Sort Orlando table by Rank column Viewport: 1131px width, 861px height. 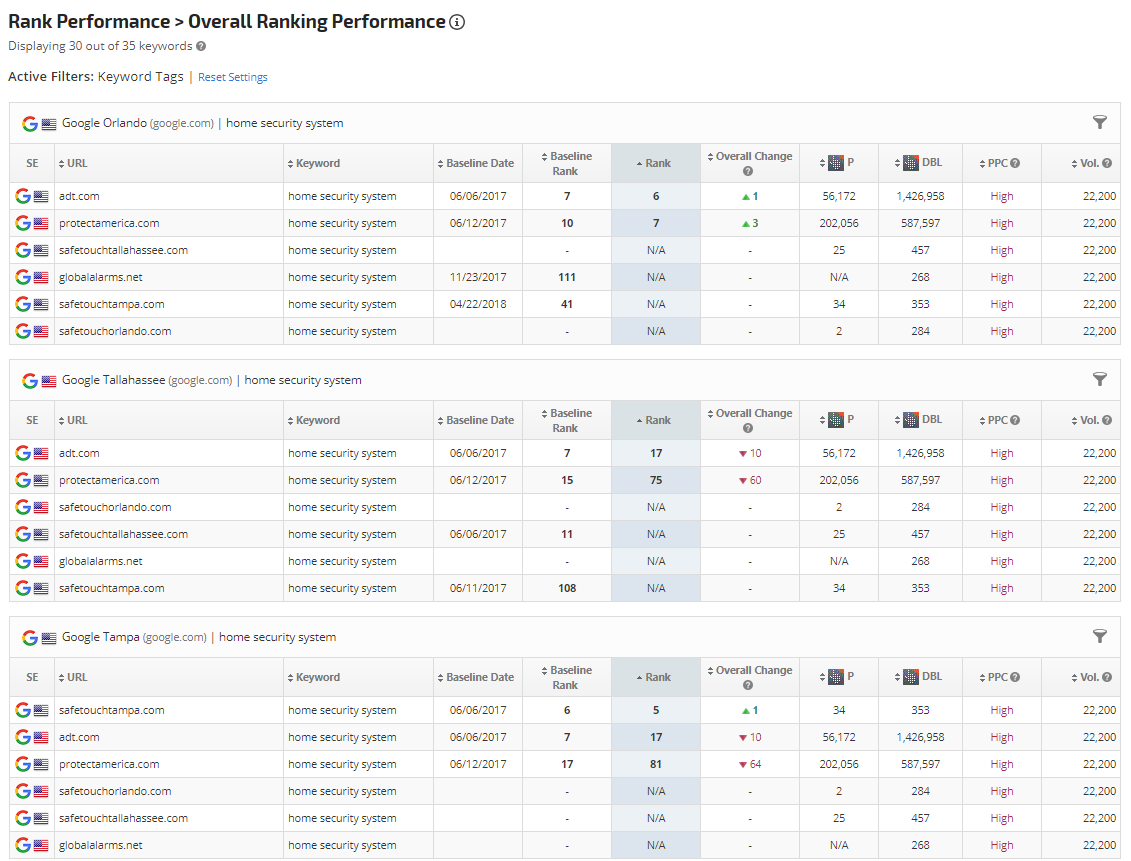656,163
